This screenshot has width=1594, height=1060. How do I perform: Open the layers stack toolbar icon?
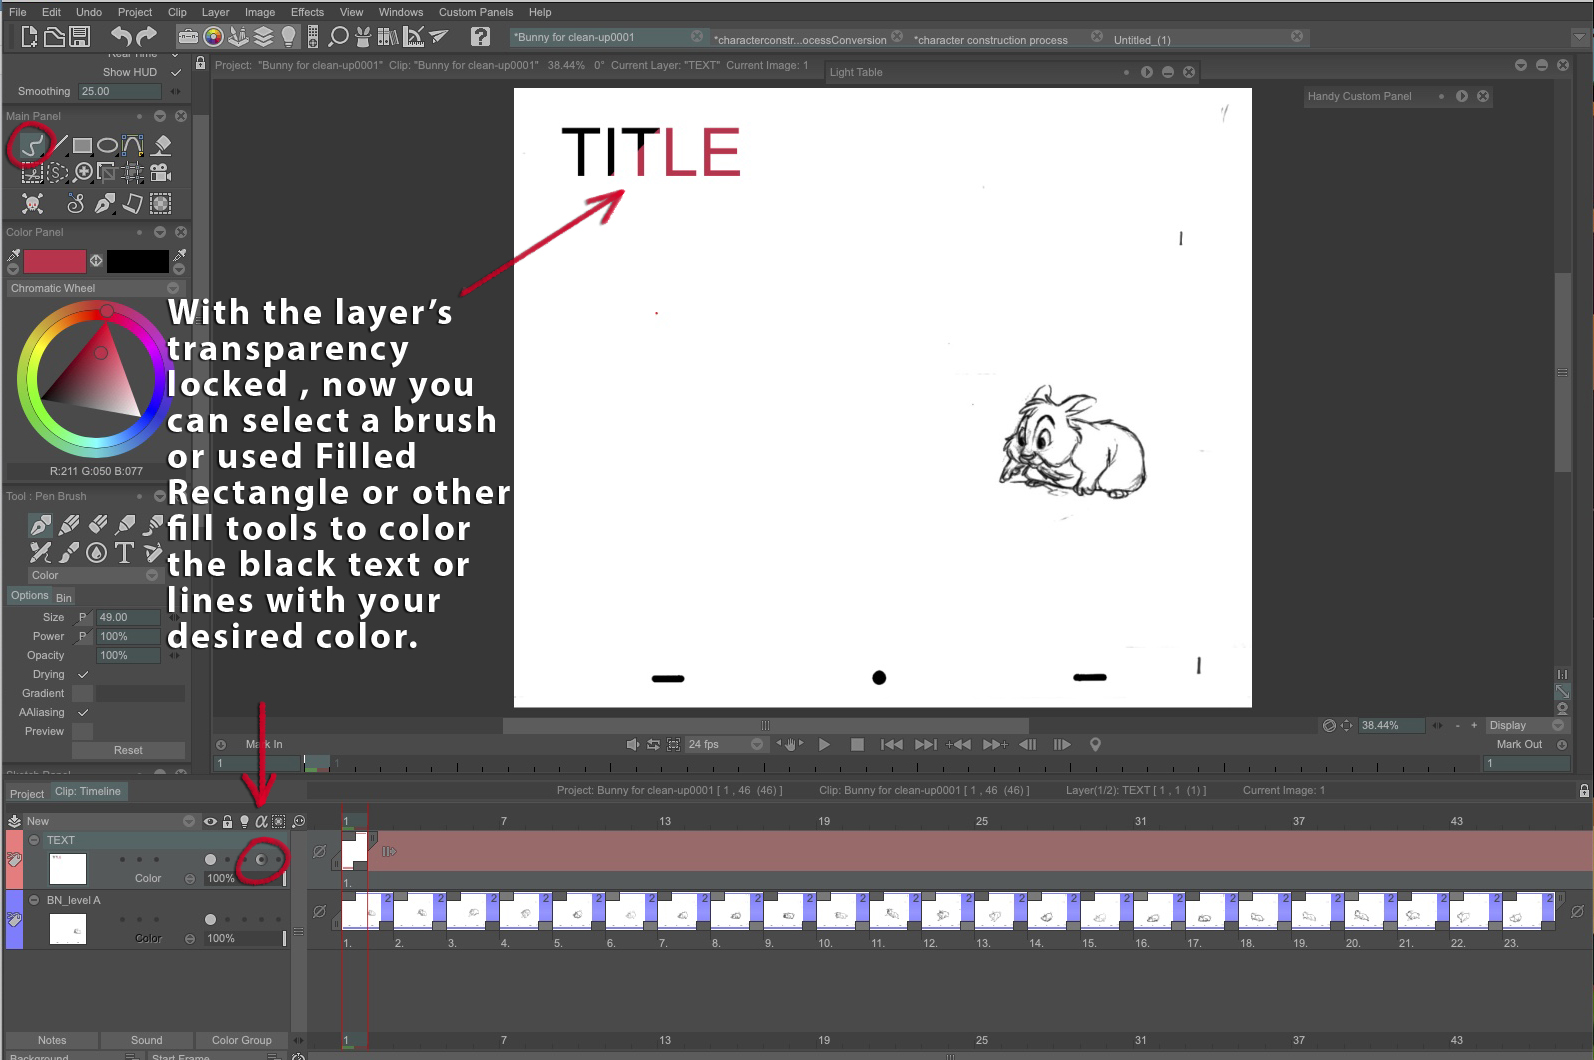click(x=263, y=37)
